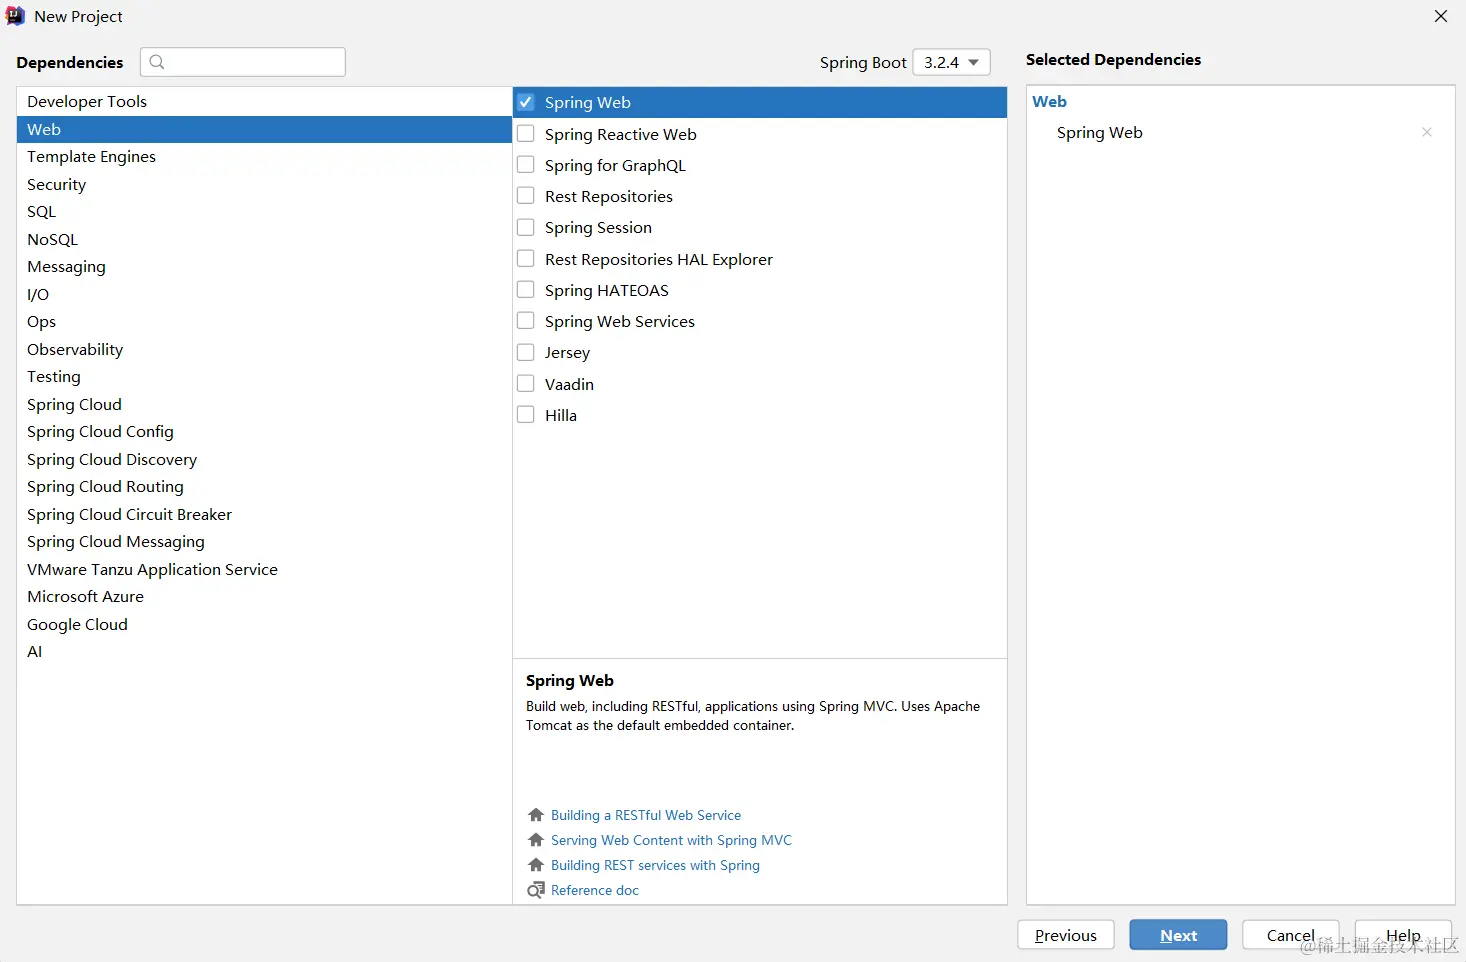Select the SQL dependency category
1466x962 pixels.
pos(42,212)
